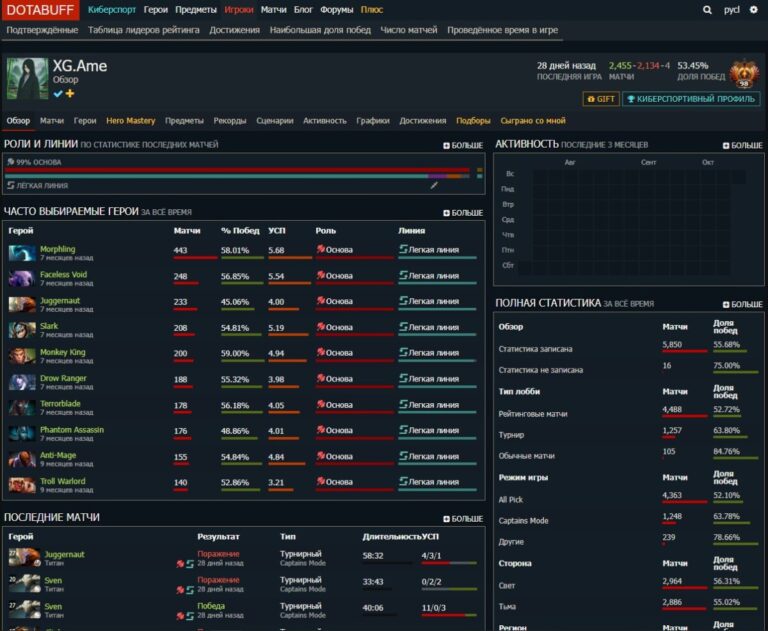The height and width of the screenshot is (631, 768).
Task: Open Morphling hero name link
Action: [x=58, y=249]
